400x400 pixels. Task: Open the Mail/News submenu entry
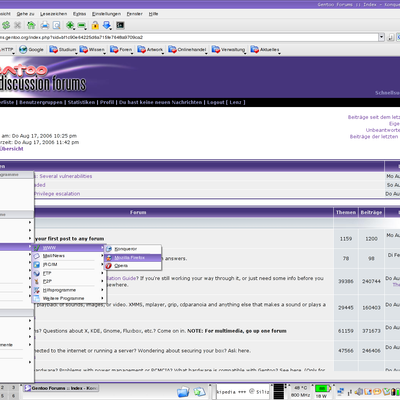(x=69, y=256)
